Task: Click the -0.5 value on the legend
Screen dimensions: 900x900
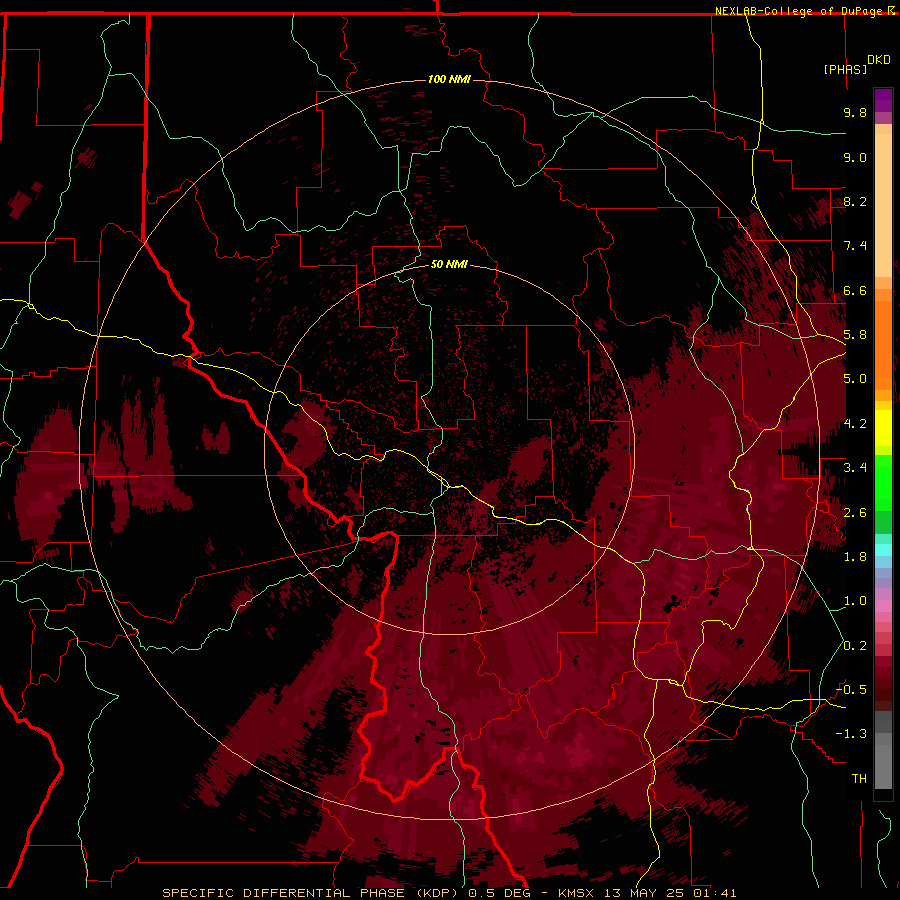Action: 851,690
